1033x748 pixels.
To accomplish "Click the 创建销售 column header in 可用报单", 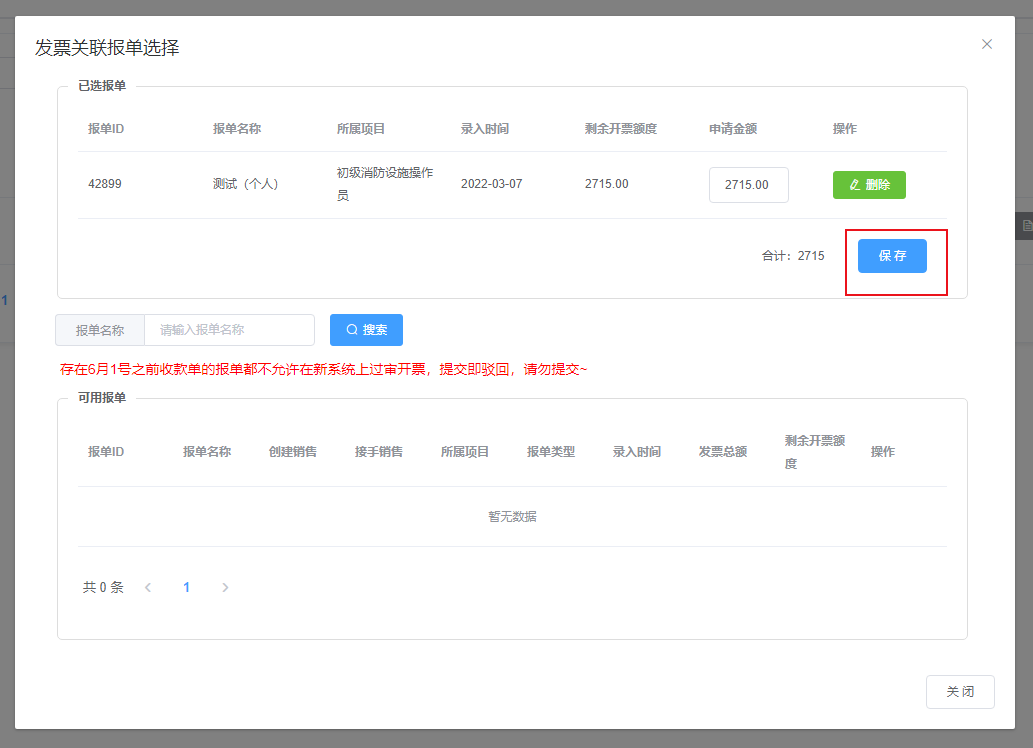I will point(293,452).
